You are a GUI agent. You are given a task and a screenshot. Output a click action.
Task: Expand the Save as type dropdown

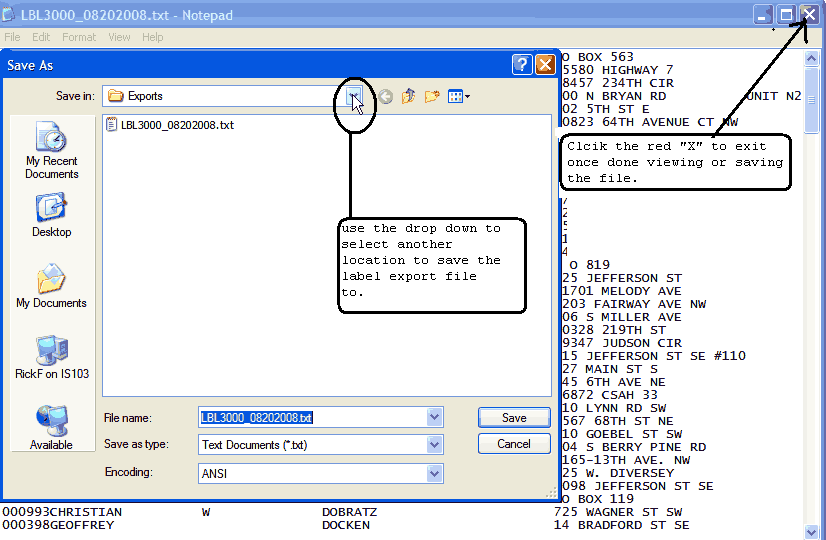pyautogui.click(x=434, y=445)
